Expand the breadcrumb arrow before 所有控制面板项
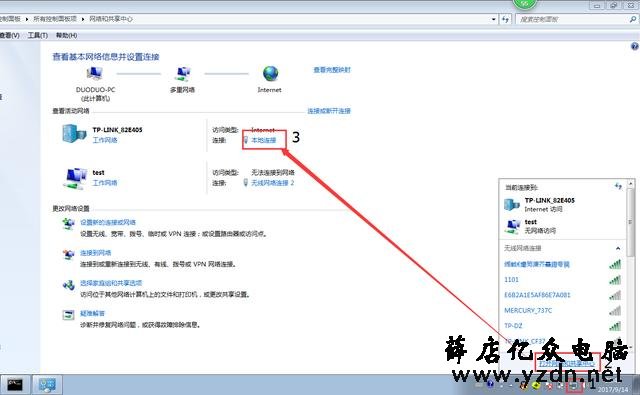640x395 pixels. (27, 19)
